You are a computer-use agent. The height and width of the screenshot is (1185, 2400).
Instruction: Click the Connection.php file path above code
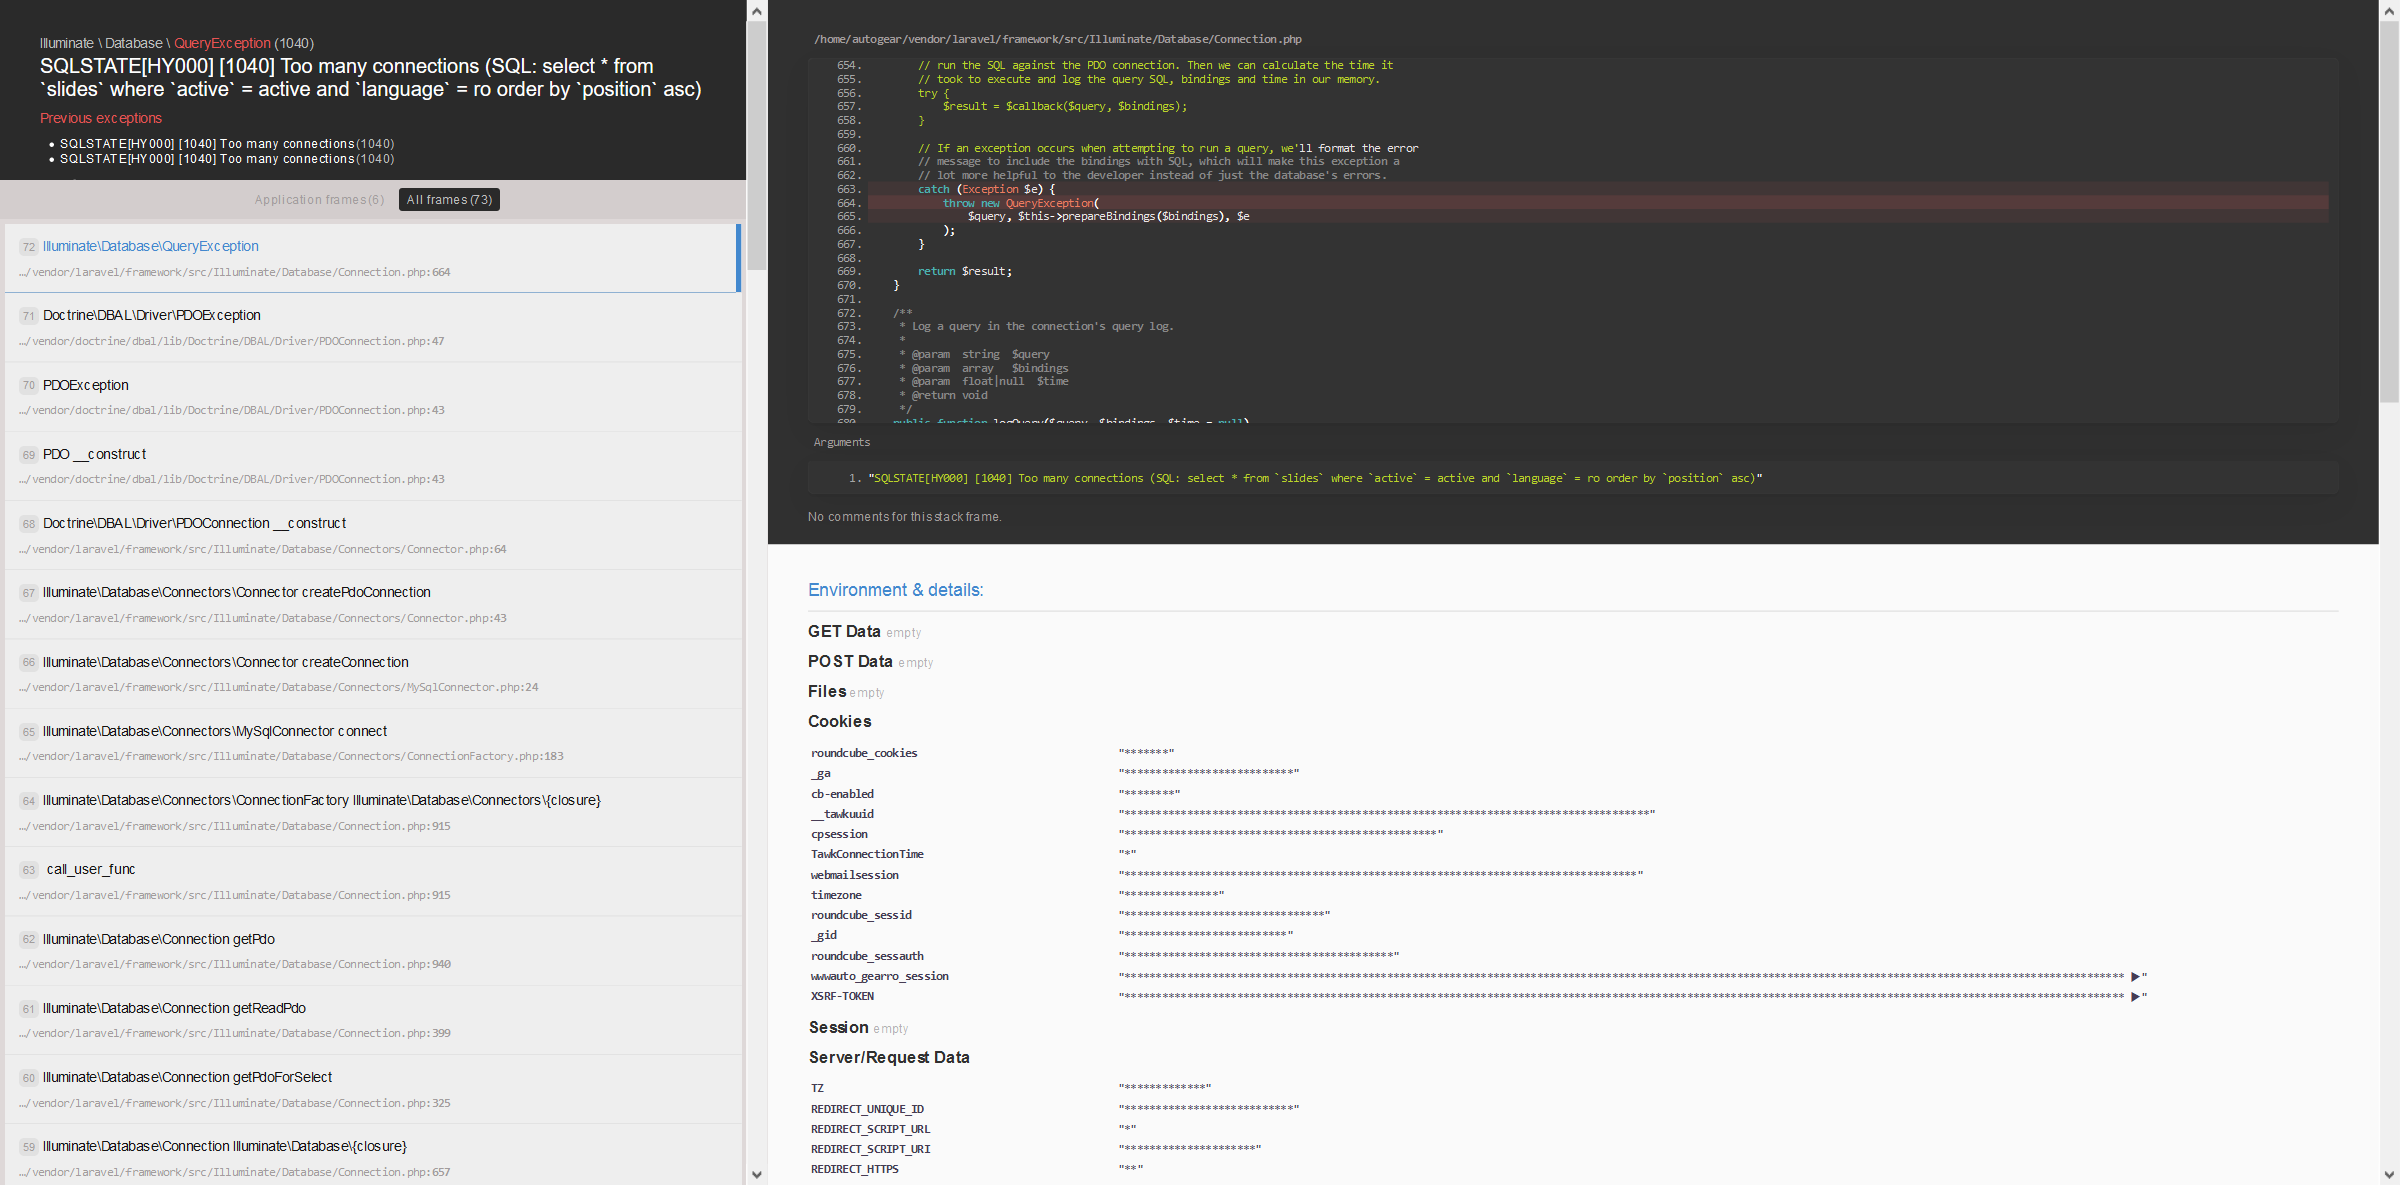tap(1058, 39)
